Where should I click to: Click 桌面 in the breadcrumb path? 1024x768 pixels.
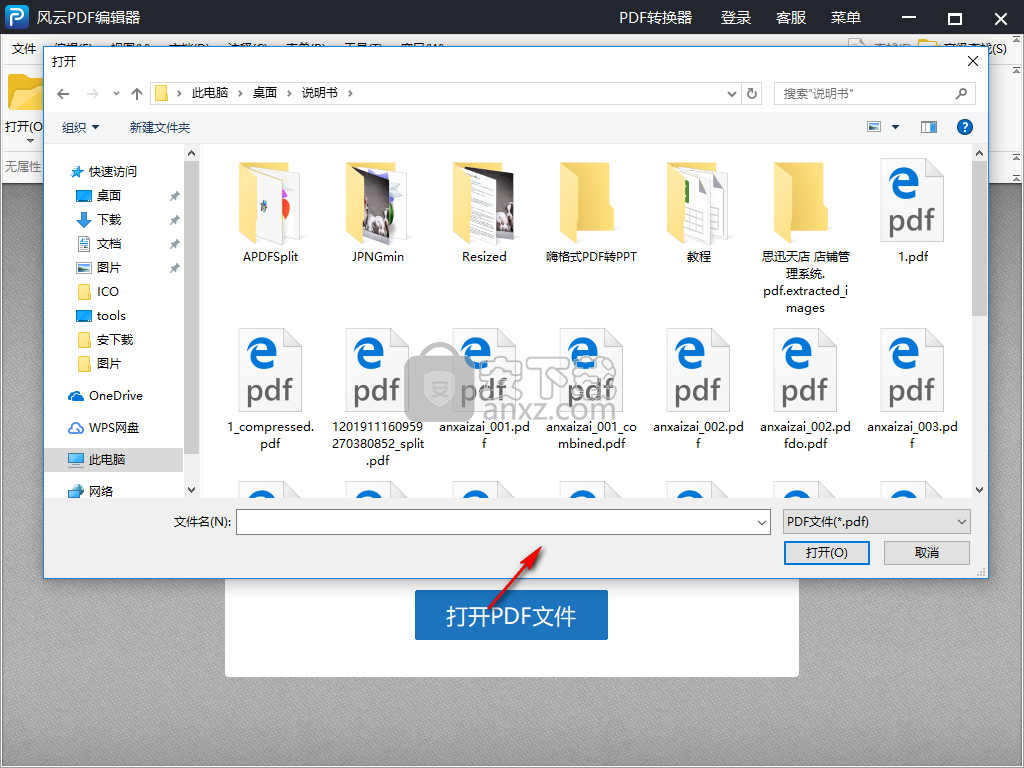coord(264,93)
